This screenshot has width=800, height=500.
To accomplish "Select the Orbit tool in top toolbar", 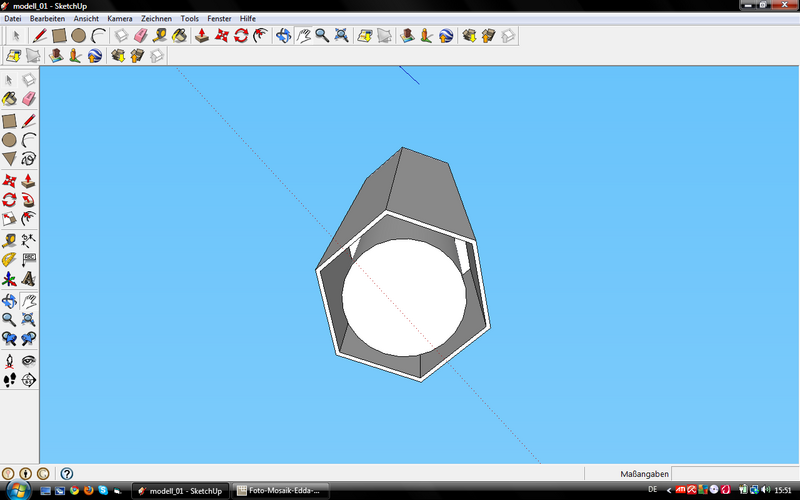I will 283,36.
